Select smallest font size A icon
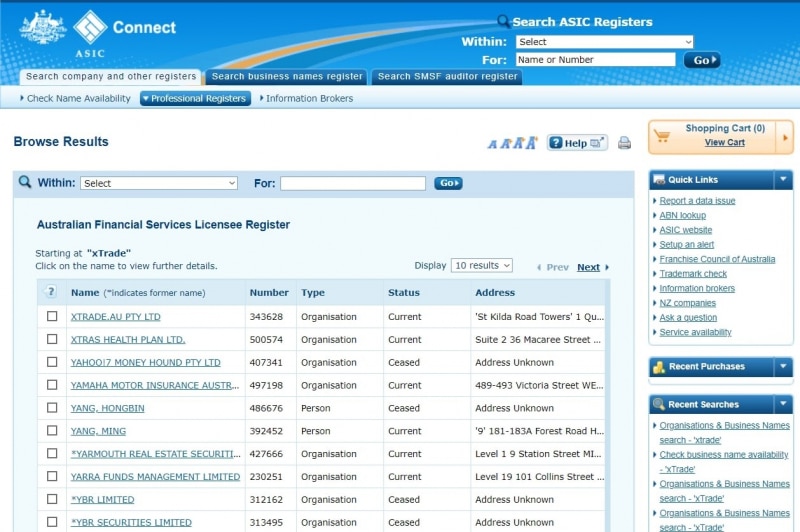 [x=492, y=144]
